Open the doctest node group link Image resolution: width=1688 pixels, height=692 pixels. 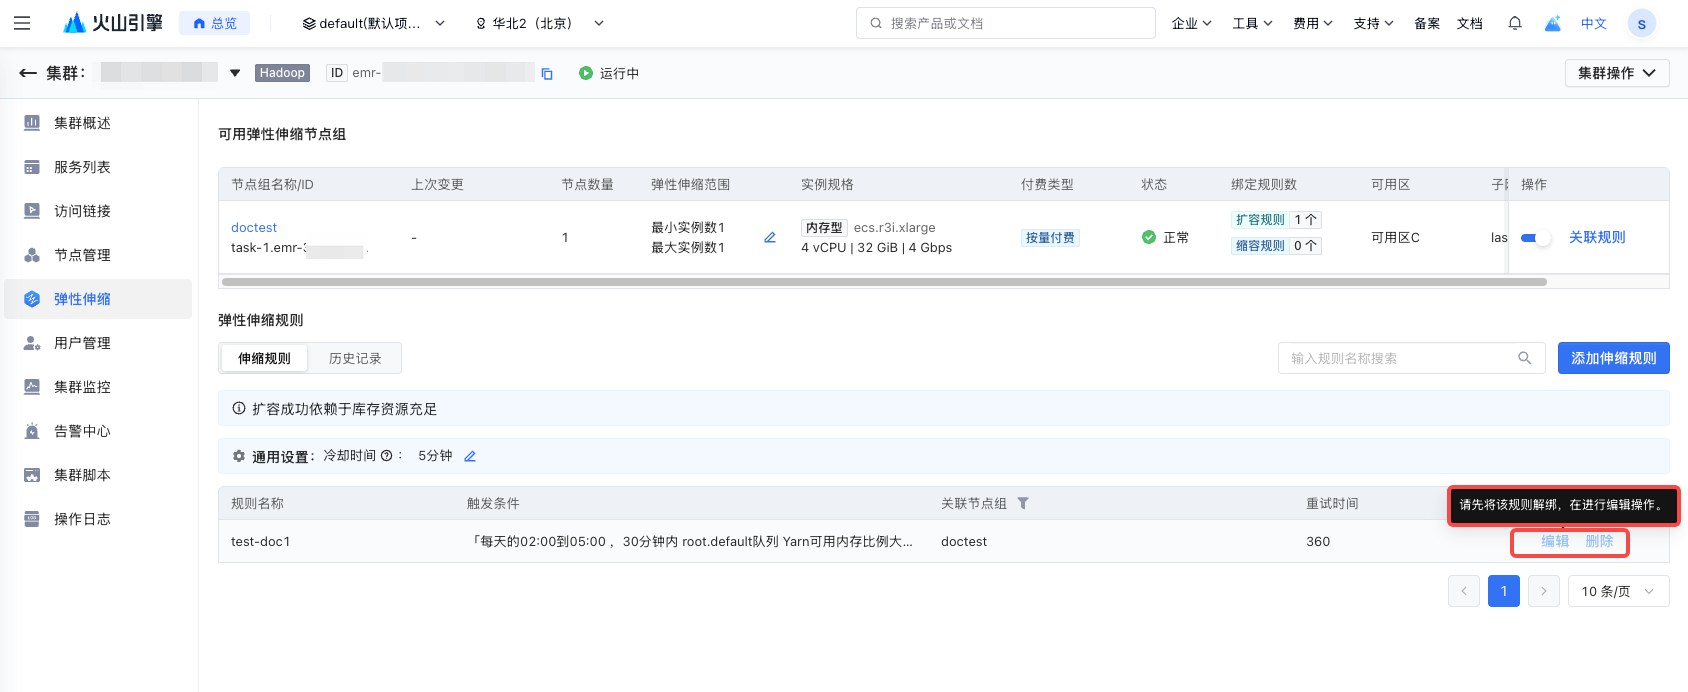(254, 228)
